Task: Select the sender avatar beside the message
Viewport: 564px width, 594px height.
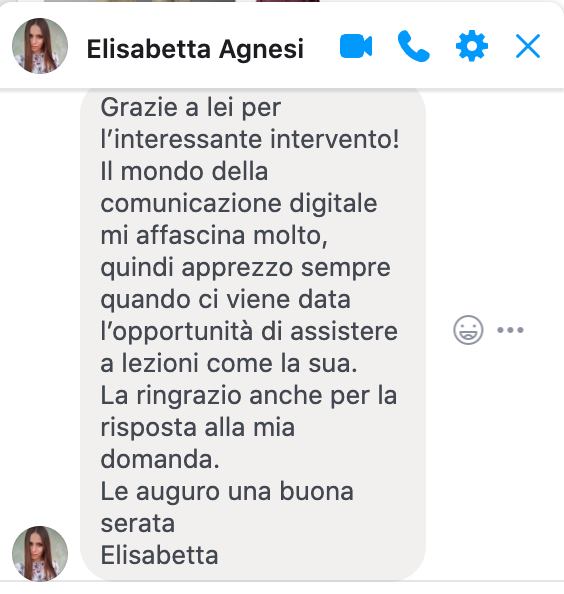Action: coord(40,553)
